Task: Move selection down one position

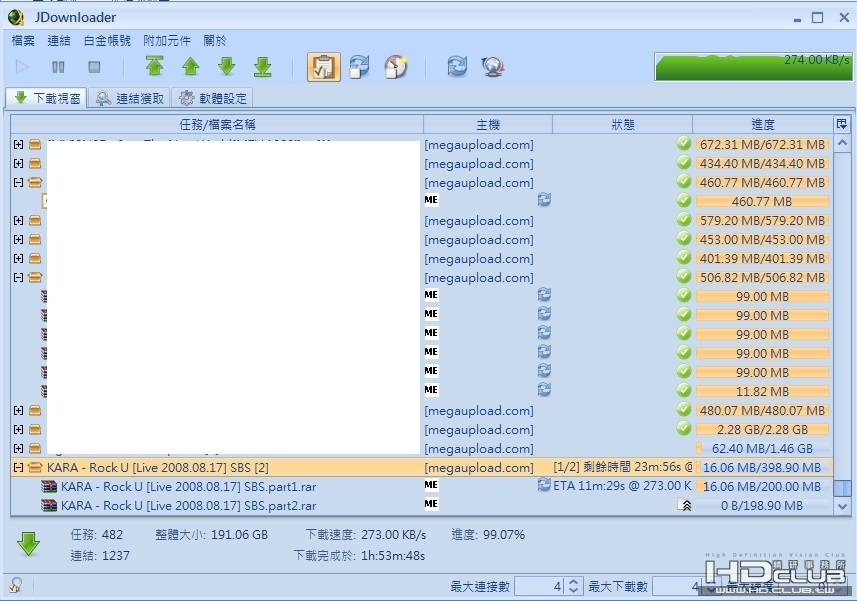Action: coord(226,67)
